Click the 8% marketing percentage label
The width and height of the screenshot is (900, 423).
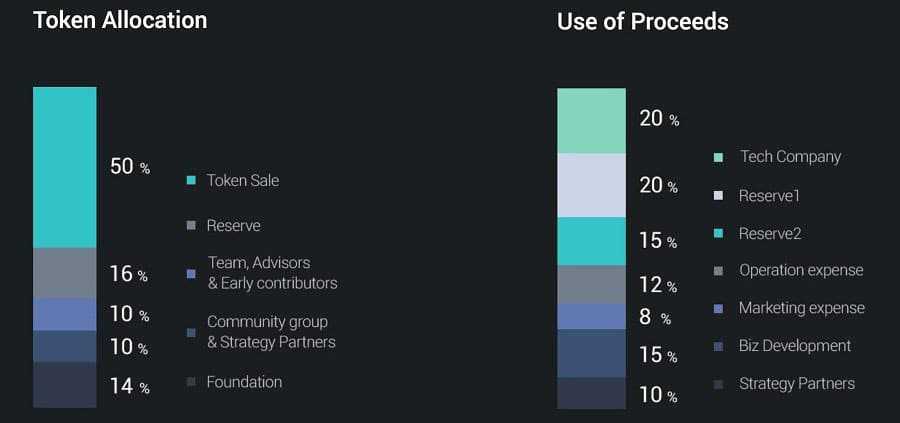pyautogui.click(x=655, y=319)
